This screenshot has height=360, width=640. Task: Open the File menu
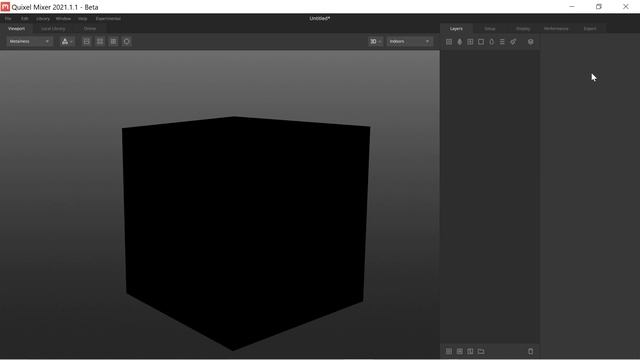tap(8, 19)
